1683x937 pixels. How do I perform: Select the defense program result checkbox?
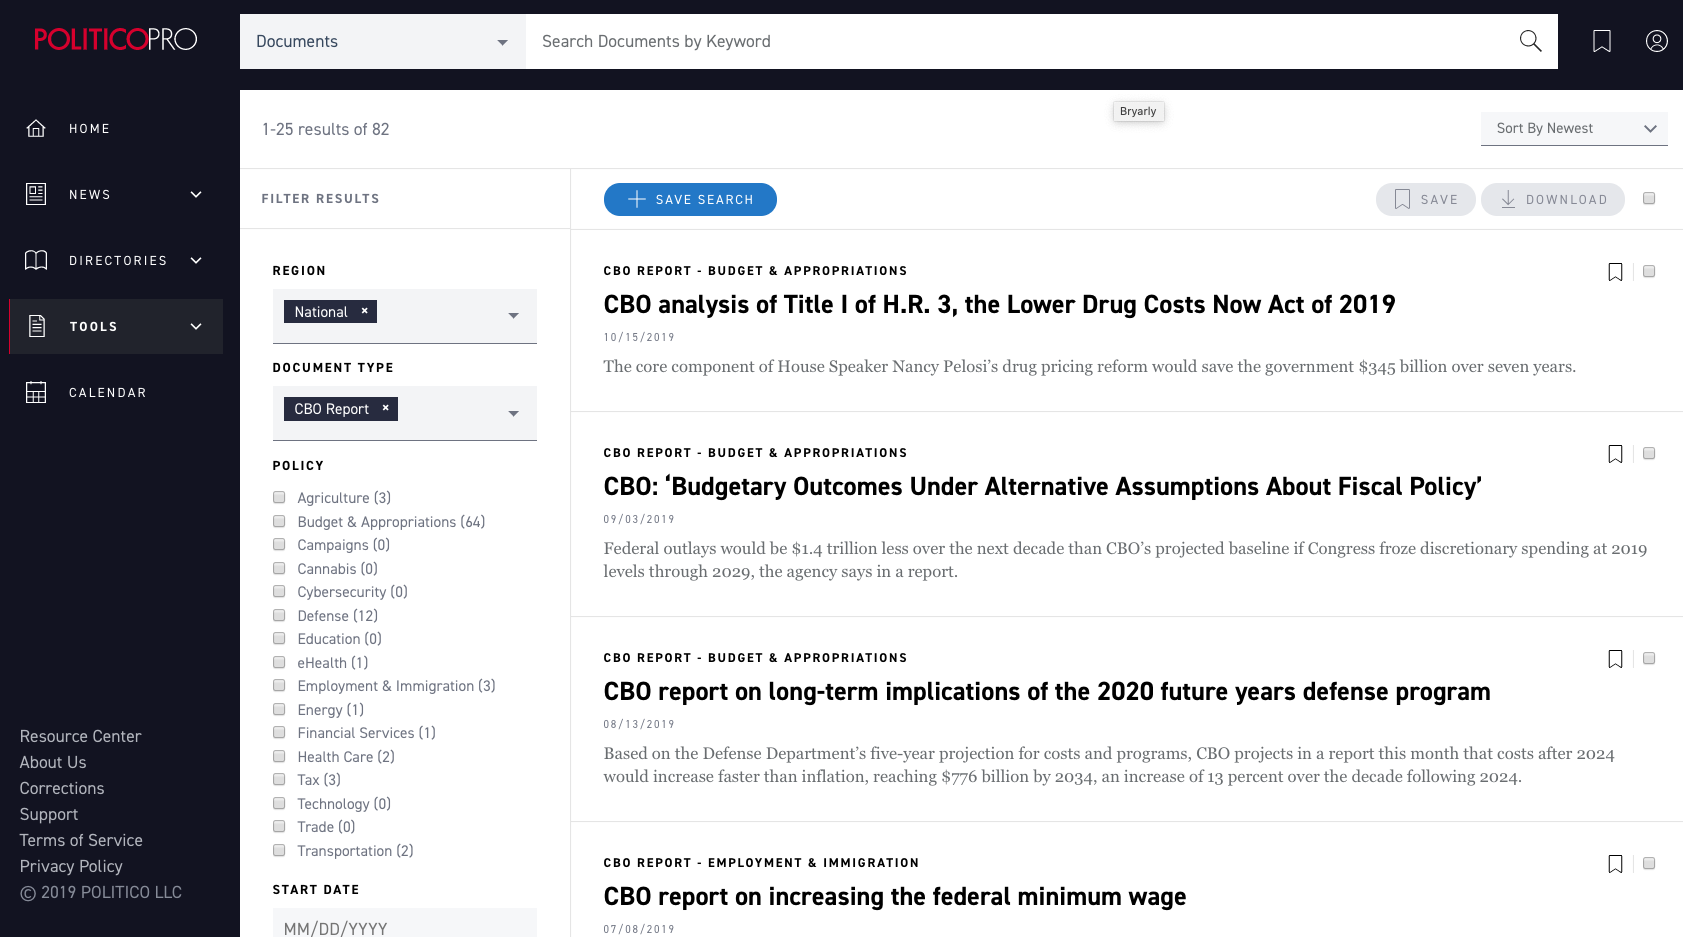[x=1649, y=658]
